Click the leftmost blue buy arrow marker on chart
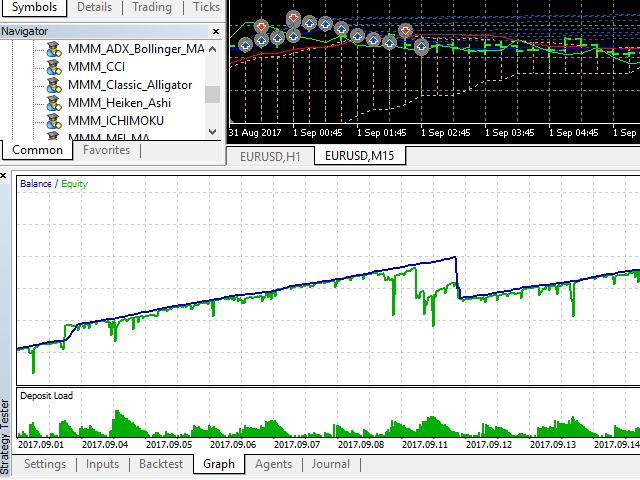 click(246, 43)
